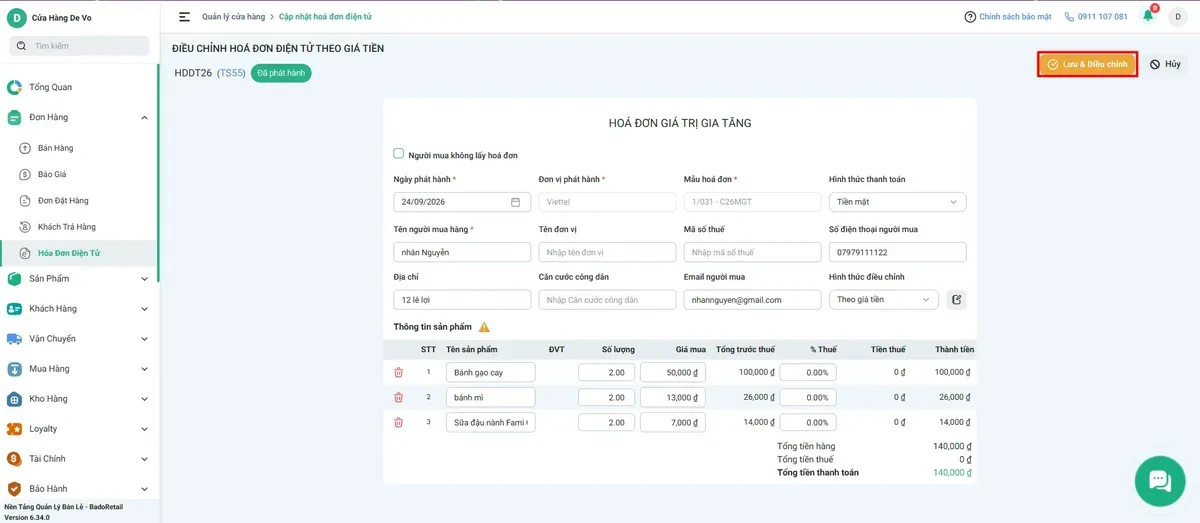The height and width of the screenshot is (523, 1200).
Task: Click Quản lý cửa hàng breadcrumb
Action: coord(233,17)
